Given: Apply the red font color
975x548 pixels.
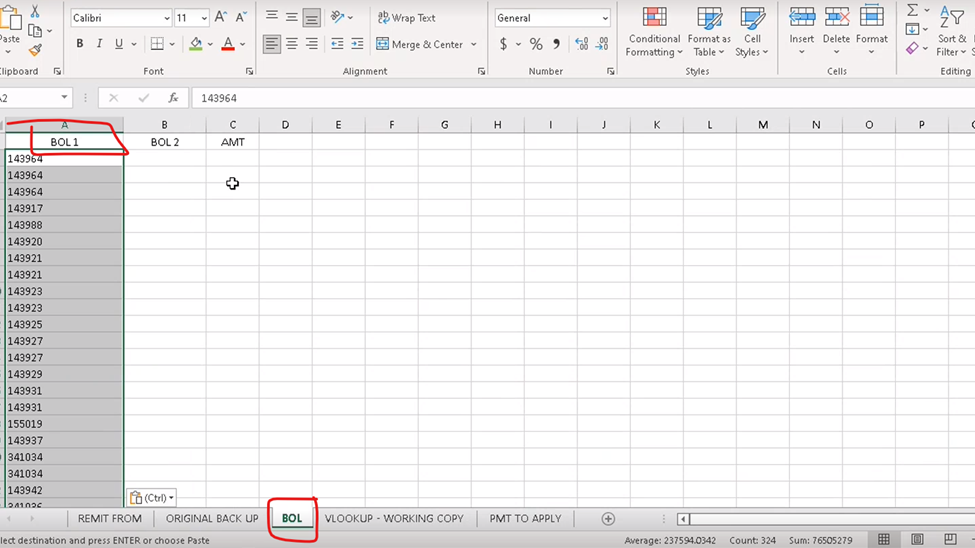Looking at the screenshot, I should pos(228,44).
